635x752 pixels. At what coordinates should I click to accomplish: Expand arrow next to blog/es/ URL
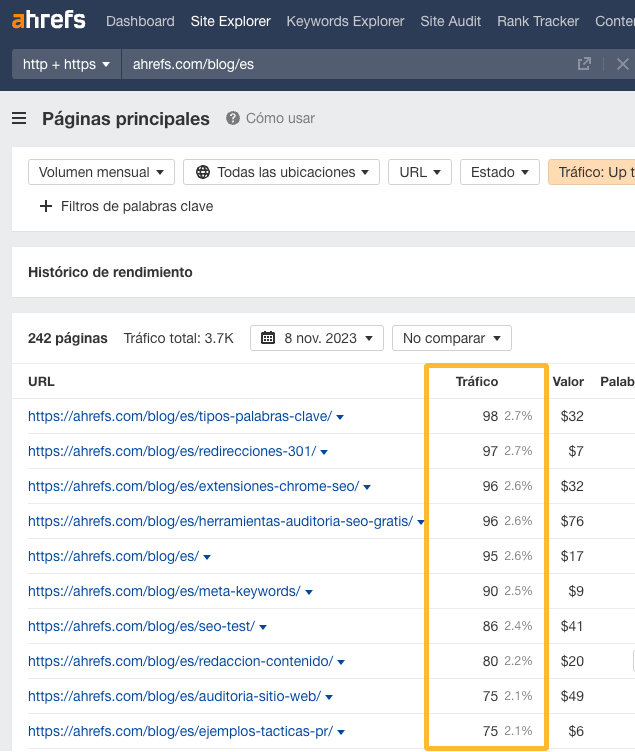click(207, 557)
